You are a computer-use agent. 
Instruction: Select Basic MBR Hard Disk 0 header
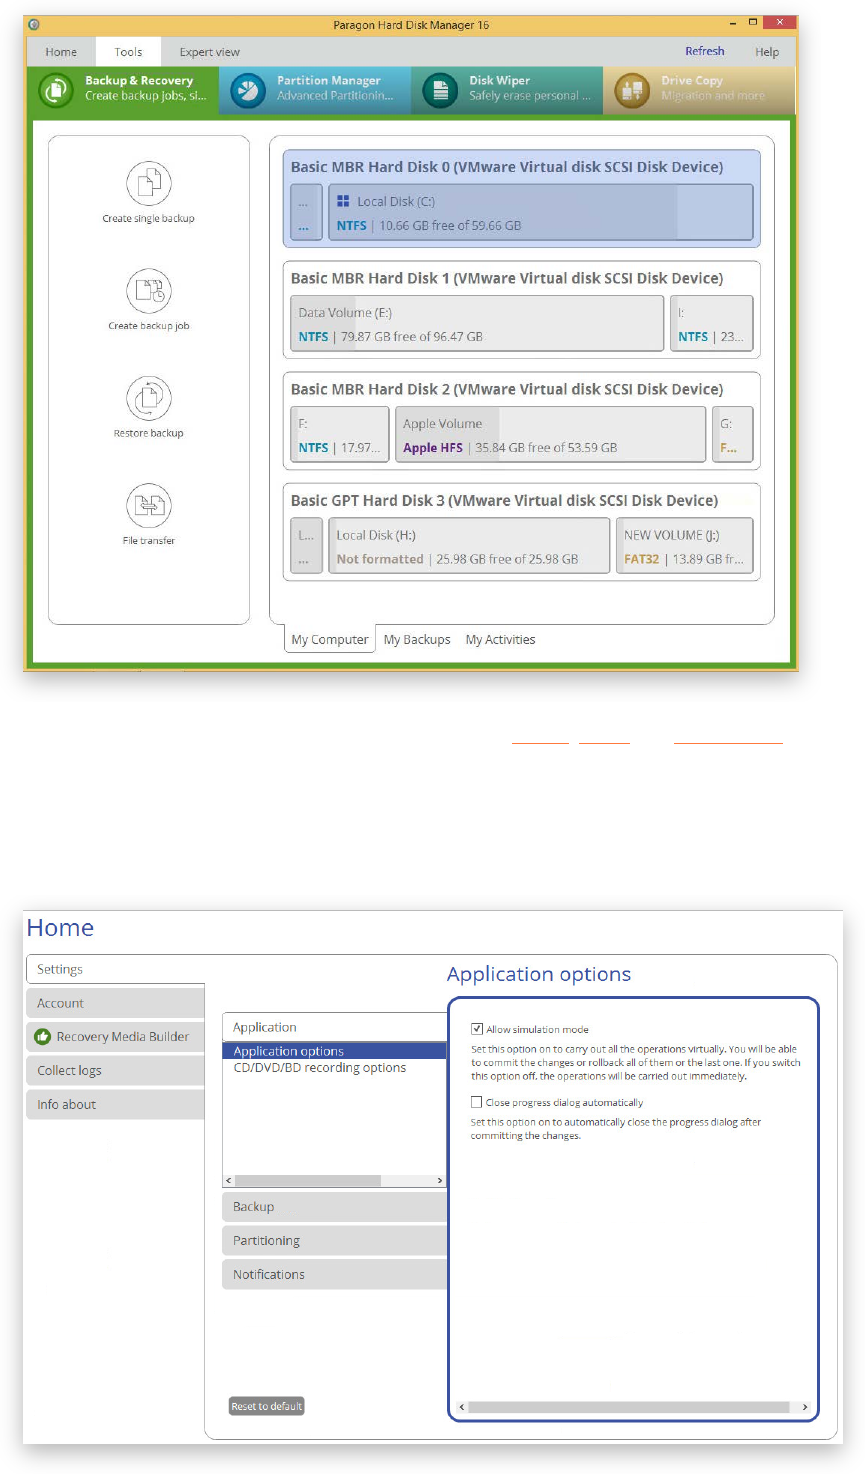tap(507, 167)
